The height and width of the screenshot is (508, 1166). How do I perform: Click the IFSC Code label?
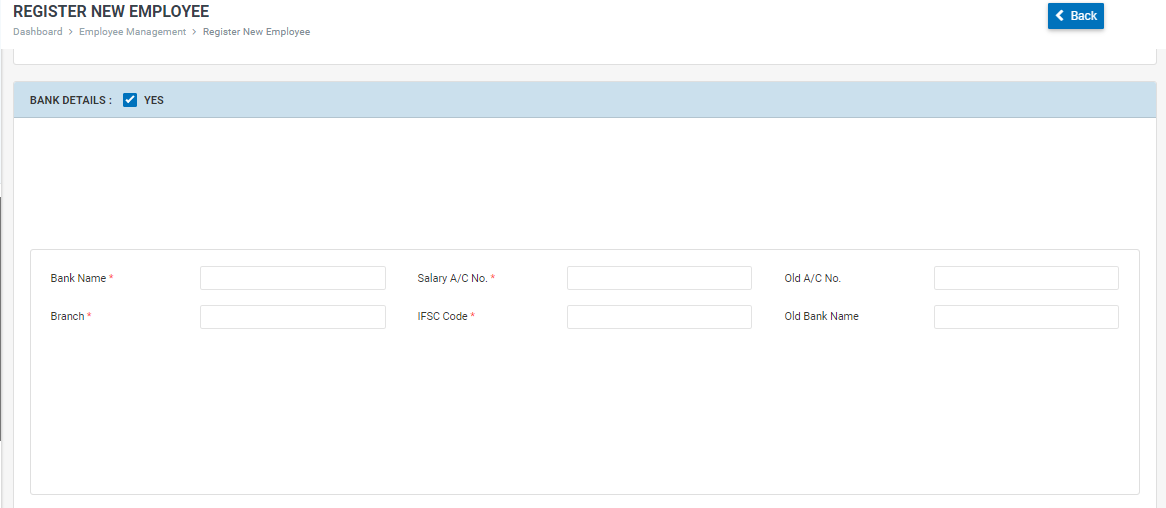coord(442,316)
